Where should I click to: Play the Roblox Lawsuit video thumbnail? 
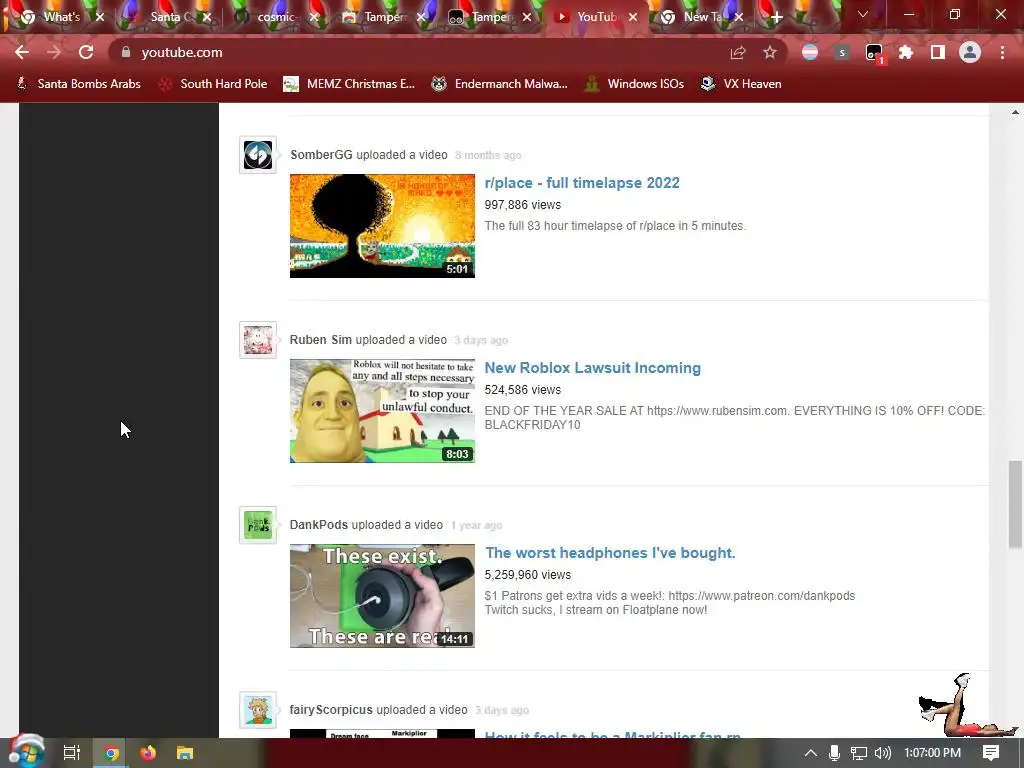coord(382,411)
